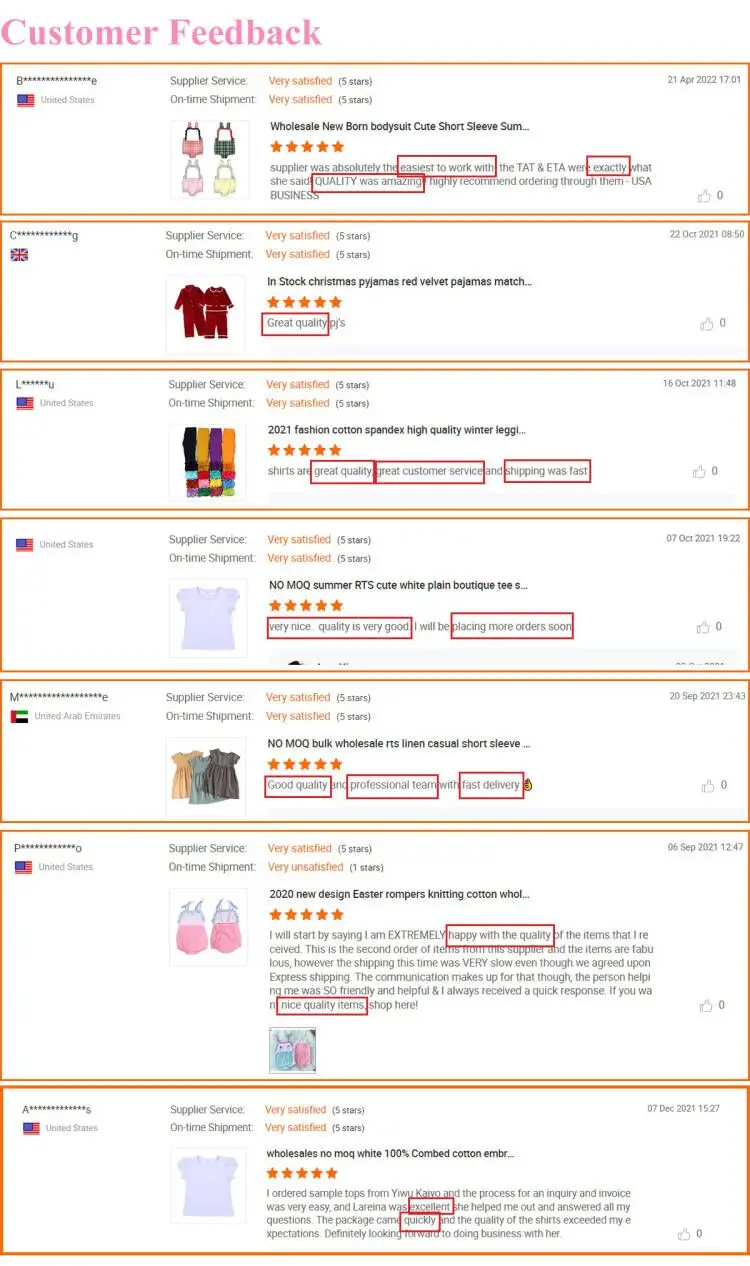
Task: Open pink Easter rompers thumbnail
Action: pyautogui.click(x=208, y=927)
